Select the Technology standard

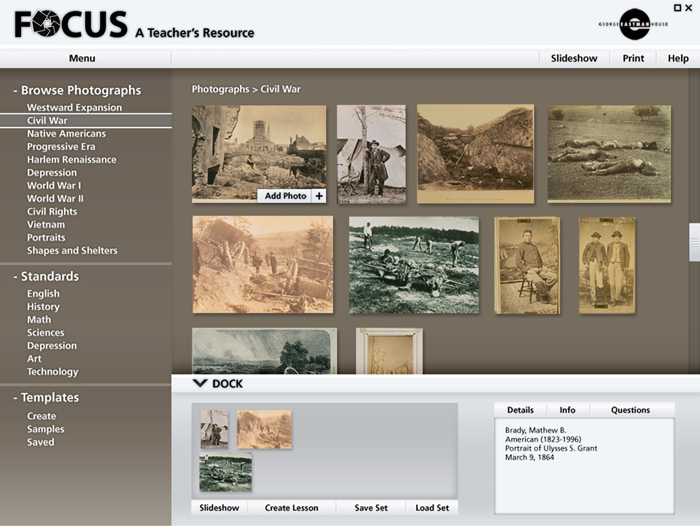[x=53, y=371]
